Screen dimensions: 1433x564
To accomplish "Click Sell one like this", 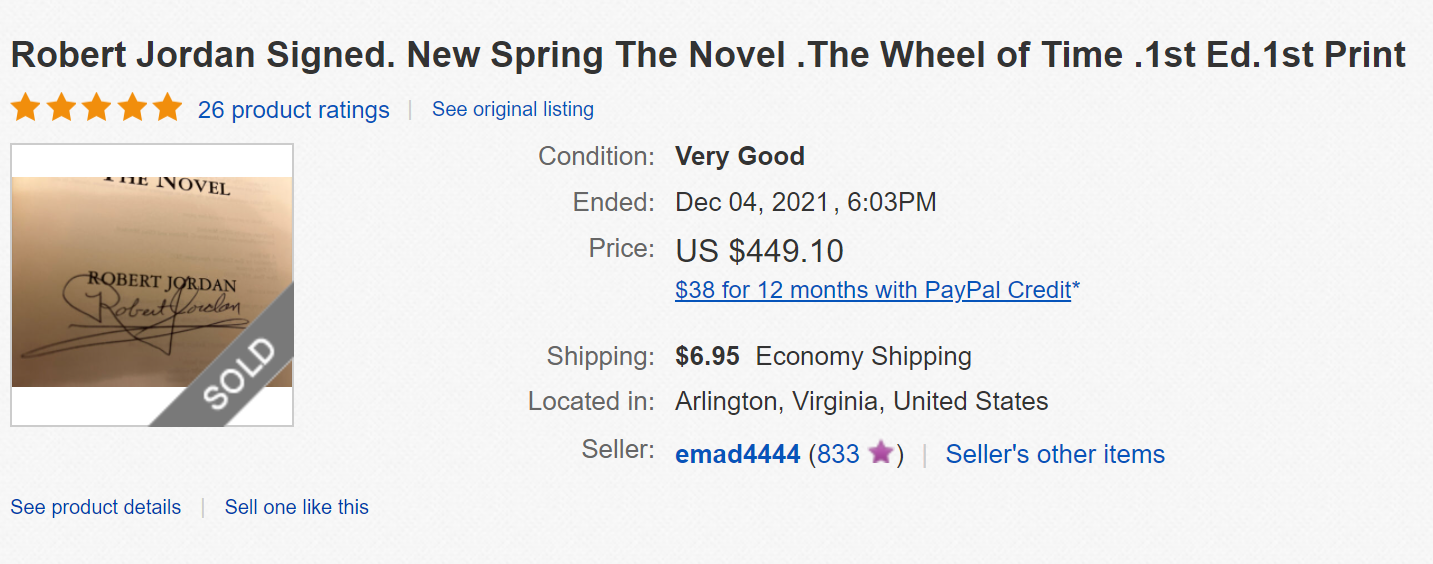I will tap(296, 507).
